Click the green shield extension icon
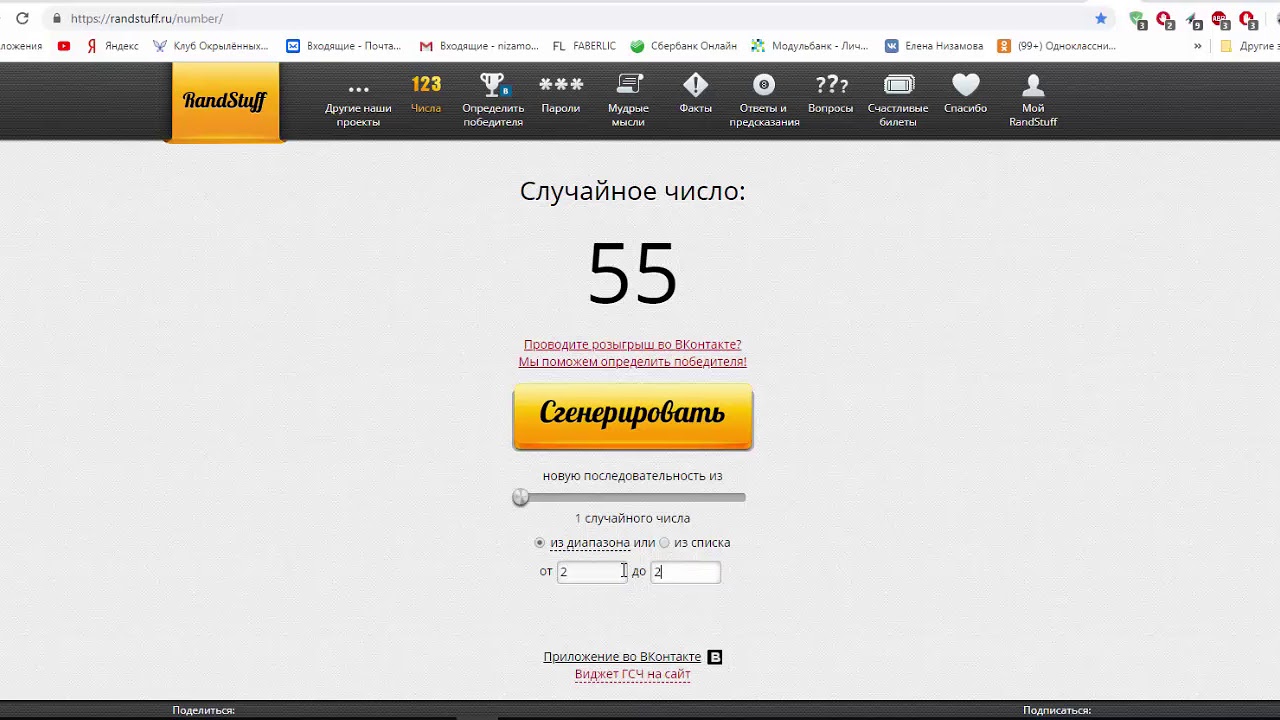Viewport: 1280px width, 720px height. 1137,19
